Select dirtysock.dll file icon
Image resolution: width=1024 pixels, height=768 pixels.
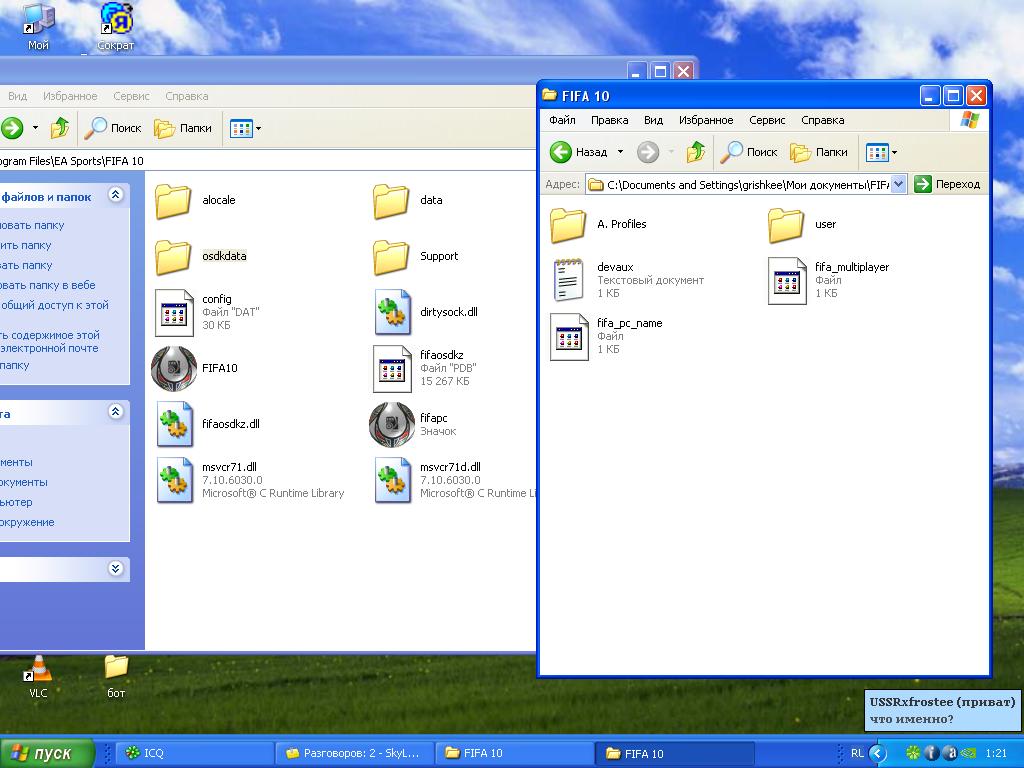392,312
